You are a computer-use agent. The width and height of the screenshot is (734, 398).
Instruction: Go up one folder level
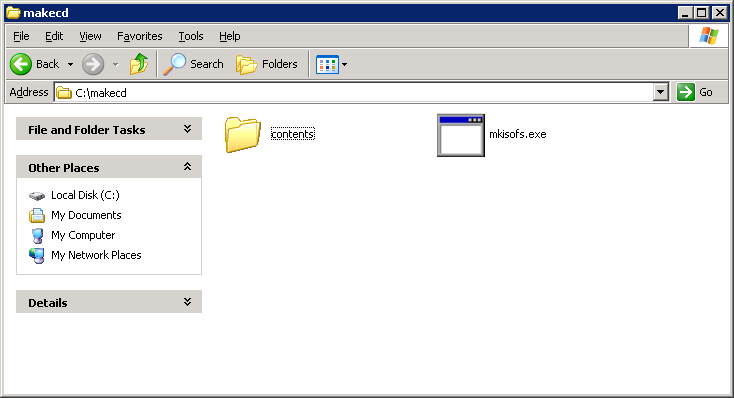click(x=139, y=64)
